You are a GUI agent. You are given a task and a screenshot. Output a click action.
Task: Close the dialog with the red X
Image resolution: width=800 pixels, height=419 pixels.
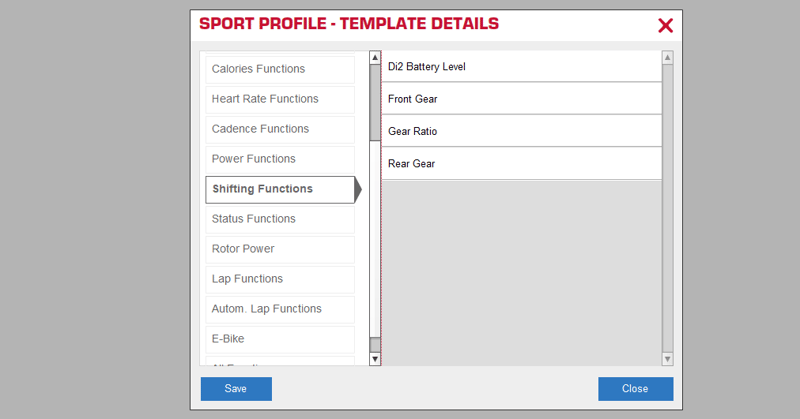[665, 26]
